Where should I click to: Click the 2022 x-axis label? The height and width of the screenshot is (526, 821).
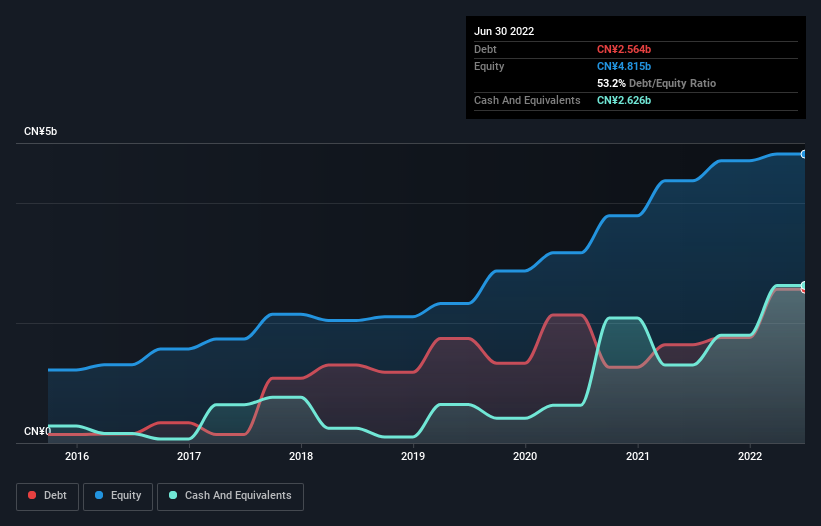(x=750, y=456)
